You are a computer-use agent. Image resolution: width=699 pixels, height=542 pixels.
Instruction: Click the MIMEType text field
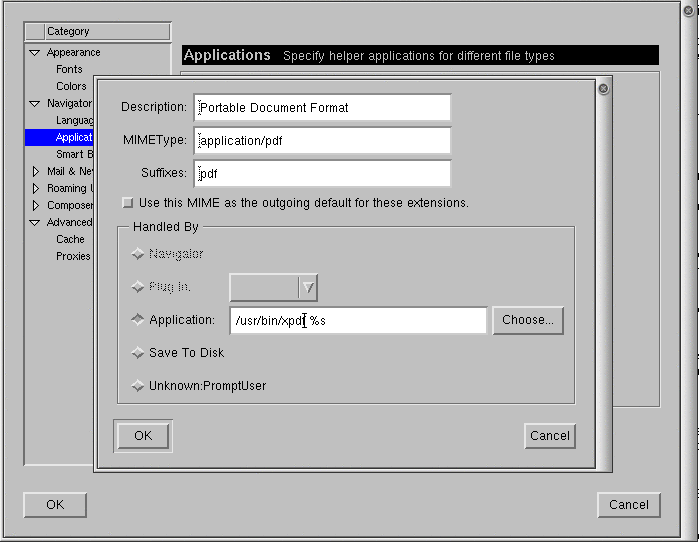coord(323,141)
